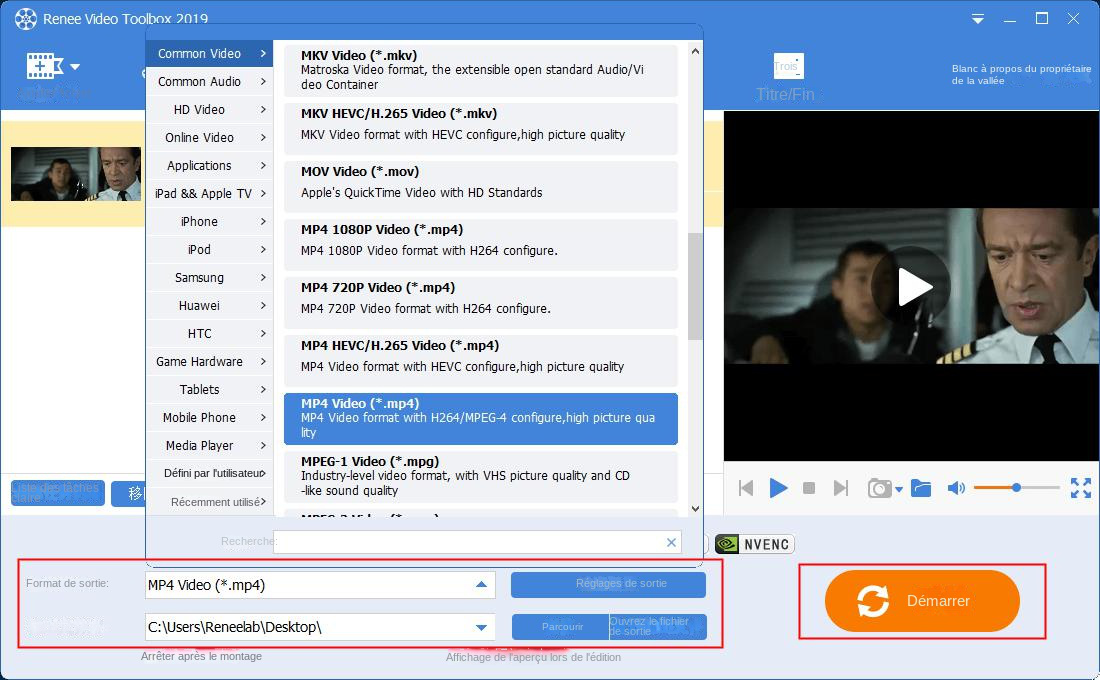The image size is (1100, 680).
Task: Adjust the volume slider
Action: tap(1015, 488)
